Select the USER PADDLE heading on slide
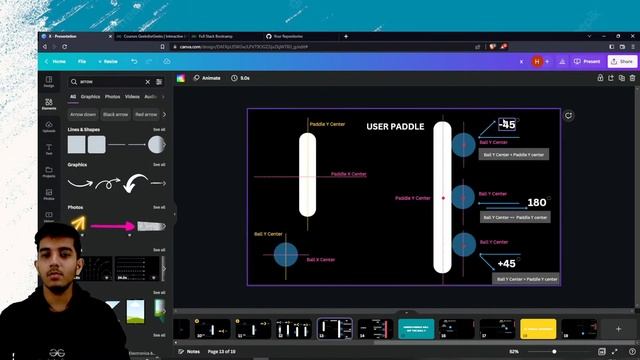The width and height of the screenshot is (640, 360). coord(395,127)
